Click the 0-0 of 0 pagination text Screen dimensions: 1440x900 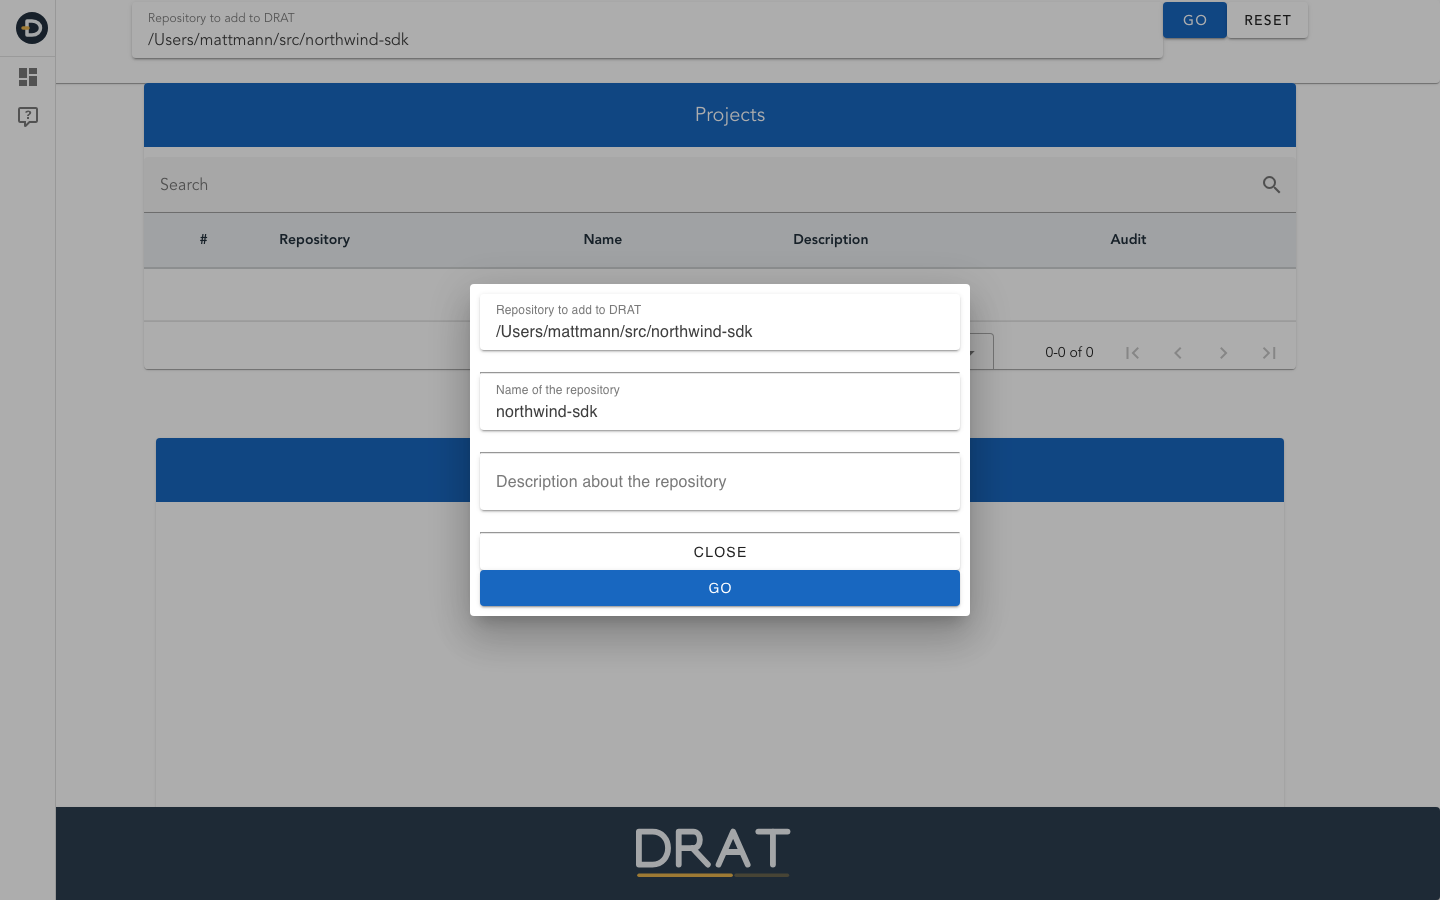tap(1069, 352)
